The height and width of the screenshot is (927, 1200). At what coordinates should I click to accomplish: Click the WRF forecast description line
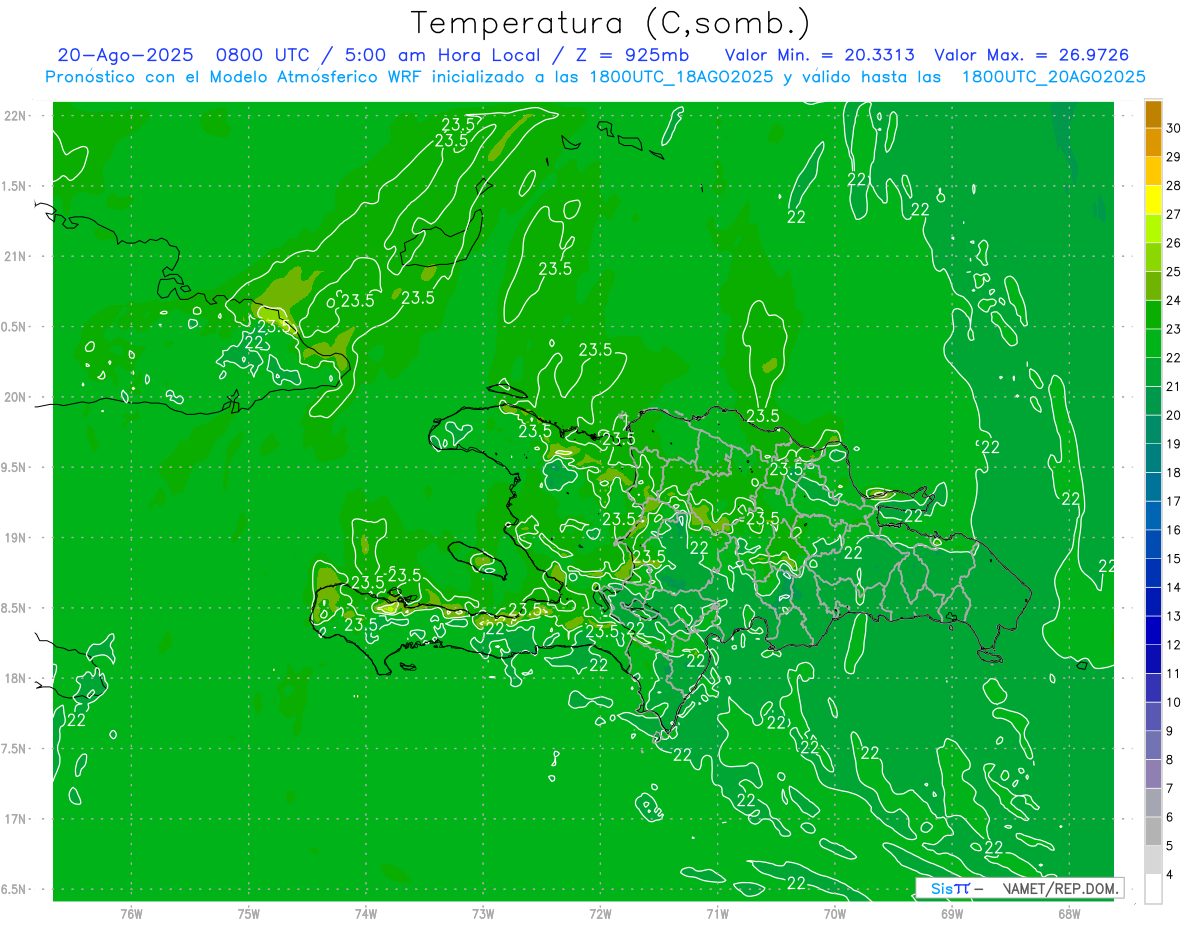click(x=596, y=77)
